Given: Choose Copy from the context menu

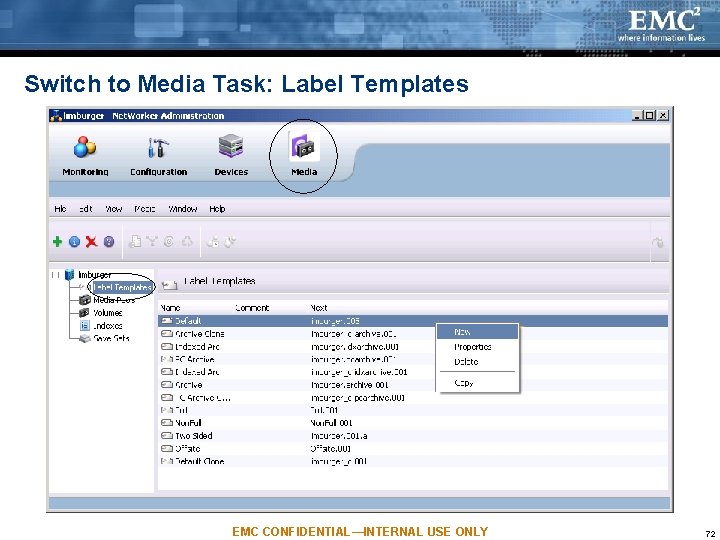Looking at the screenshot, I should pyautogui.click(x=478, y=382).
